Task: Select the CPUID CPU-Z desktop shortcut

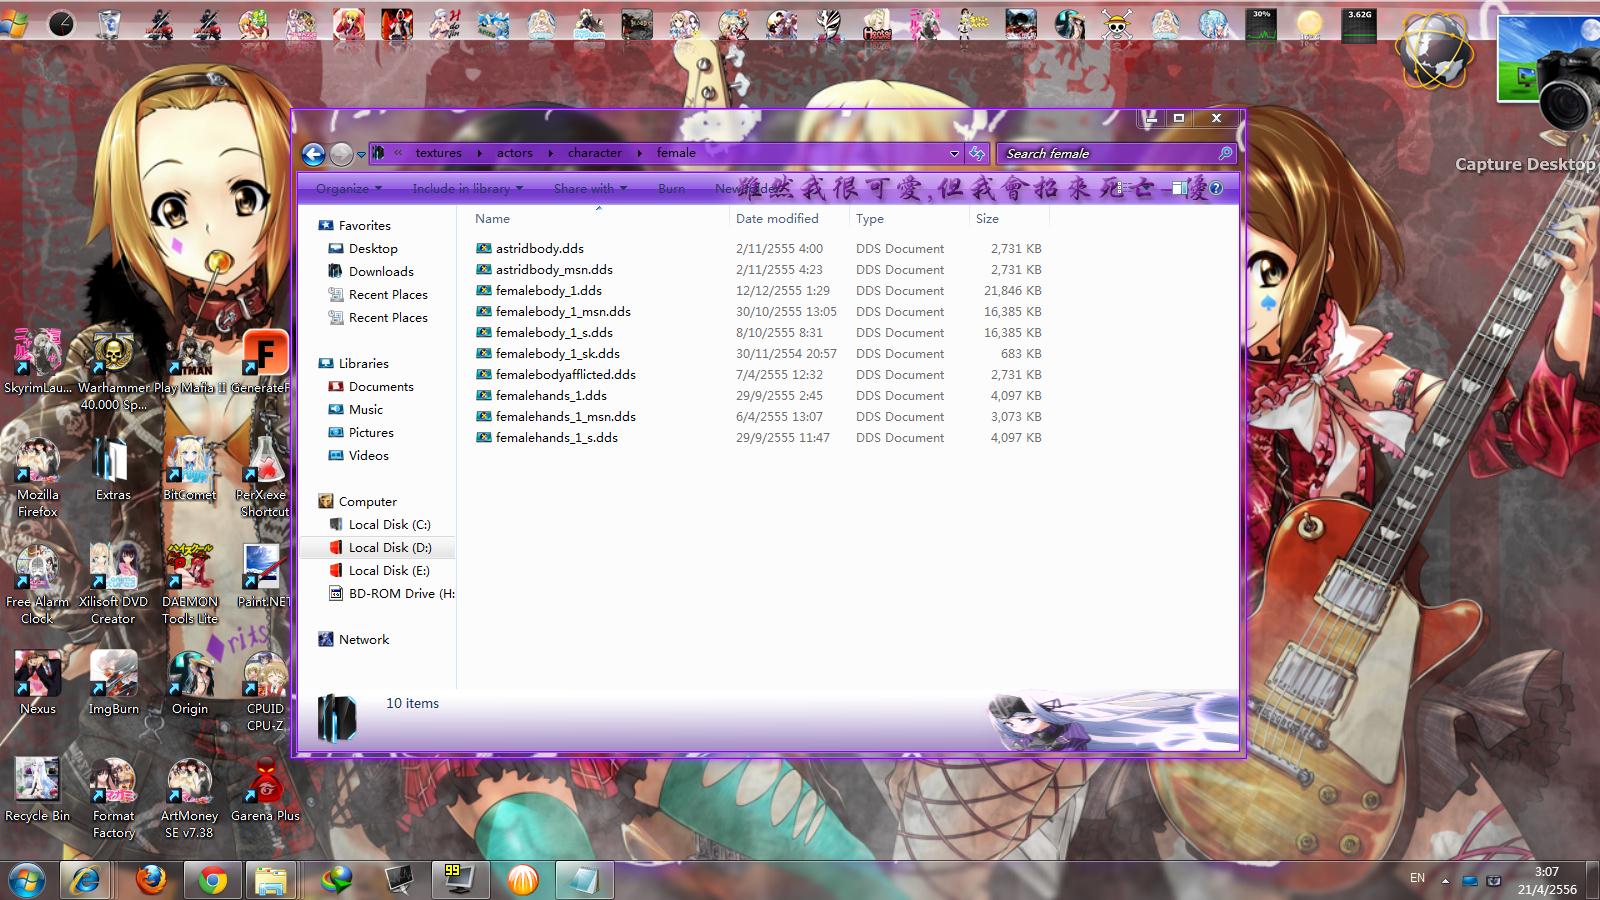Action: tap(265, 692)
